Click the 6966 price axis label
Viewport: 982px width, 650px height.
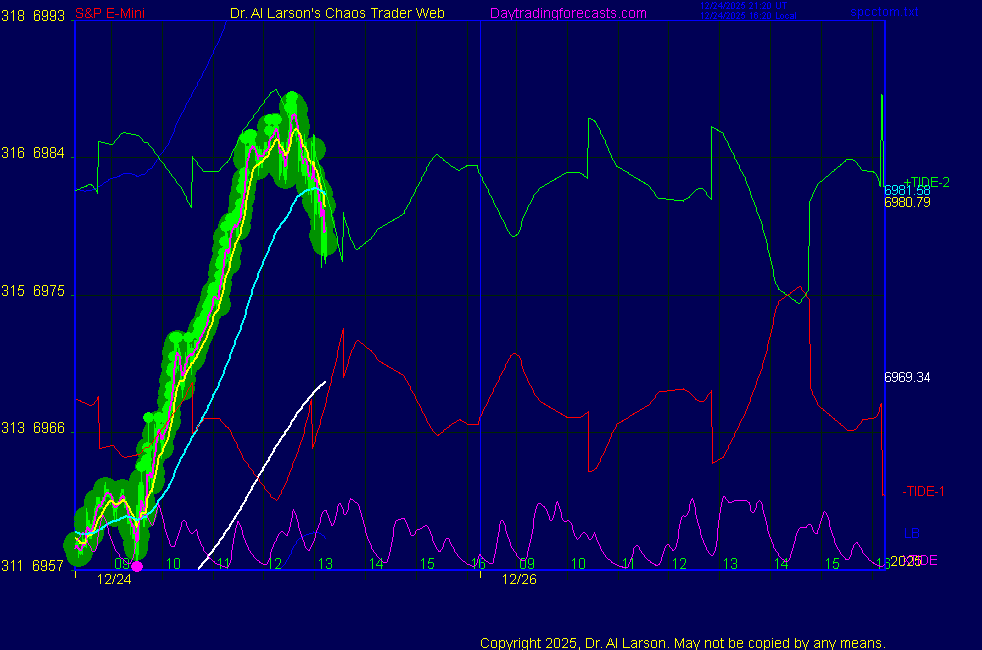(x=49, y=429)
